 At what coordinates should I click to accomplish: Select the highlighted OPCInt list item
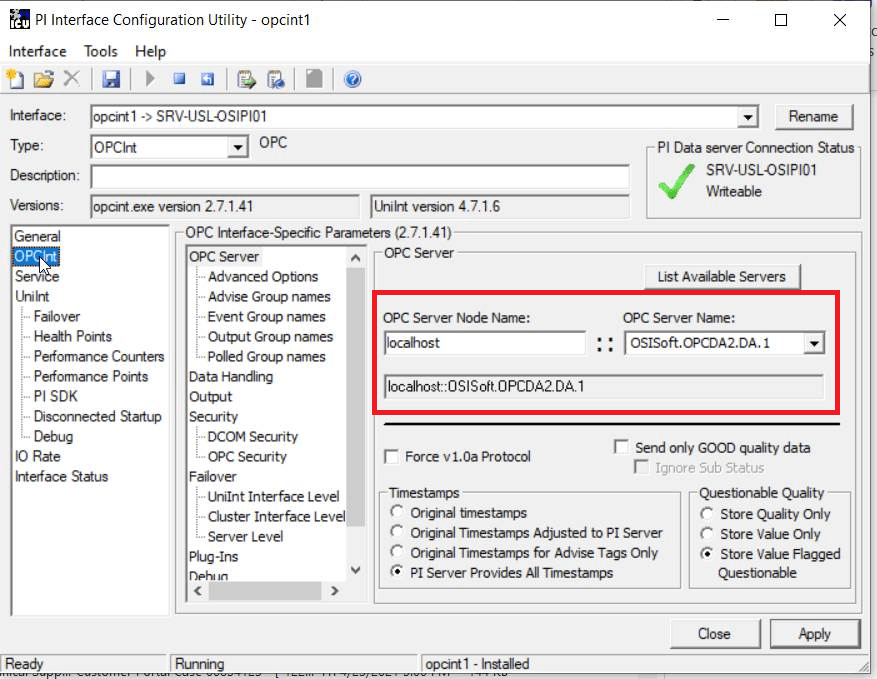pos(36,256)
